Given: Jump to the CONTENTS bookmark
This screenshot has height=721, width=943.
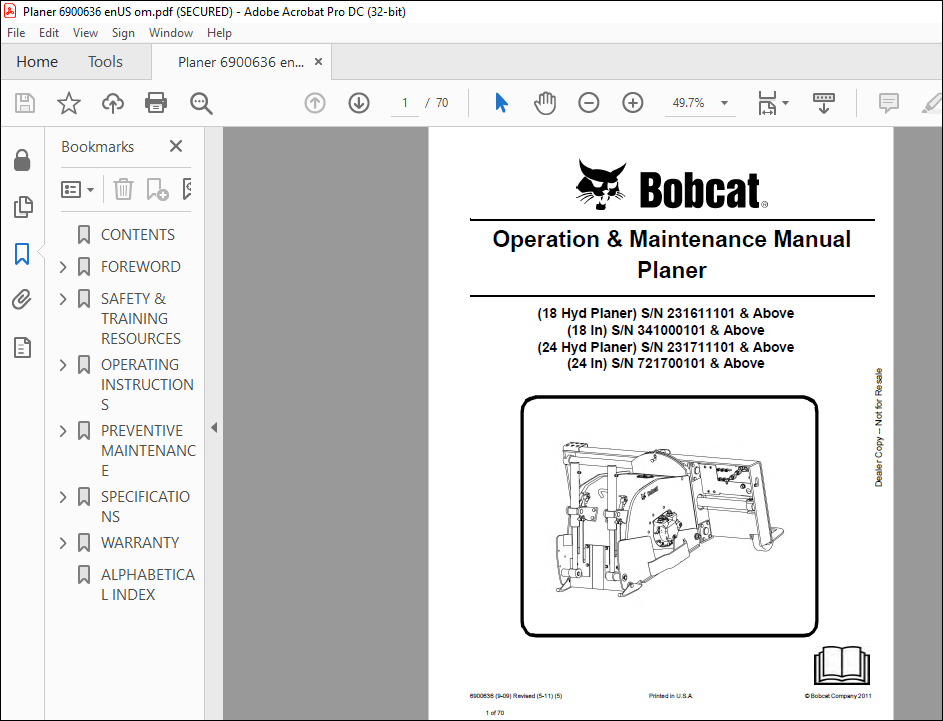Looking at the screenshot, I should 138,235.
